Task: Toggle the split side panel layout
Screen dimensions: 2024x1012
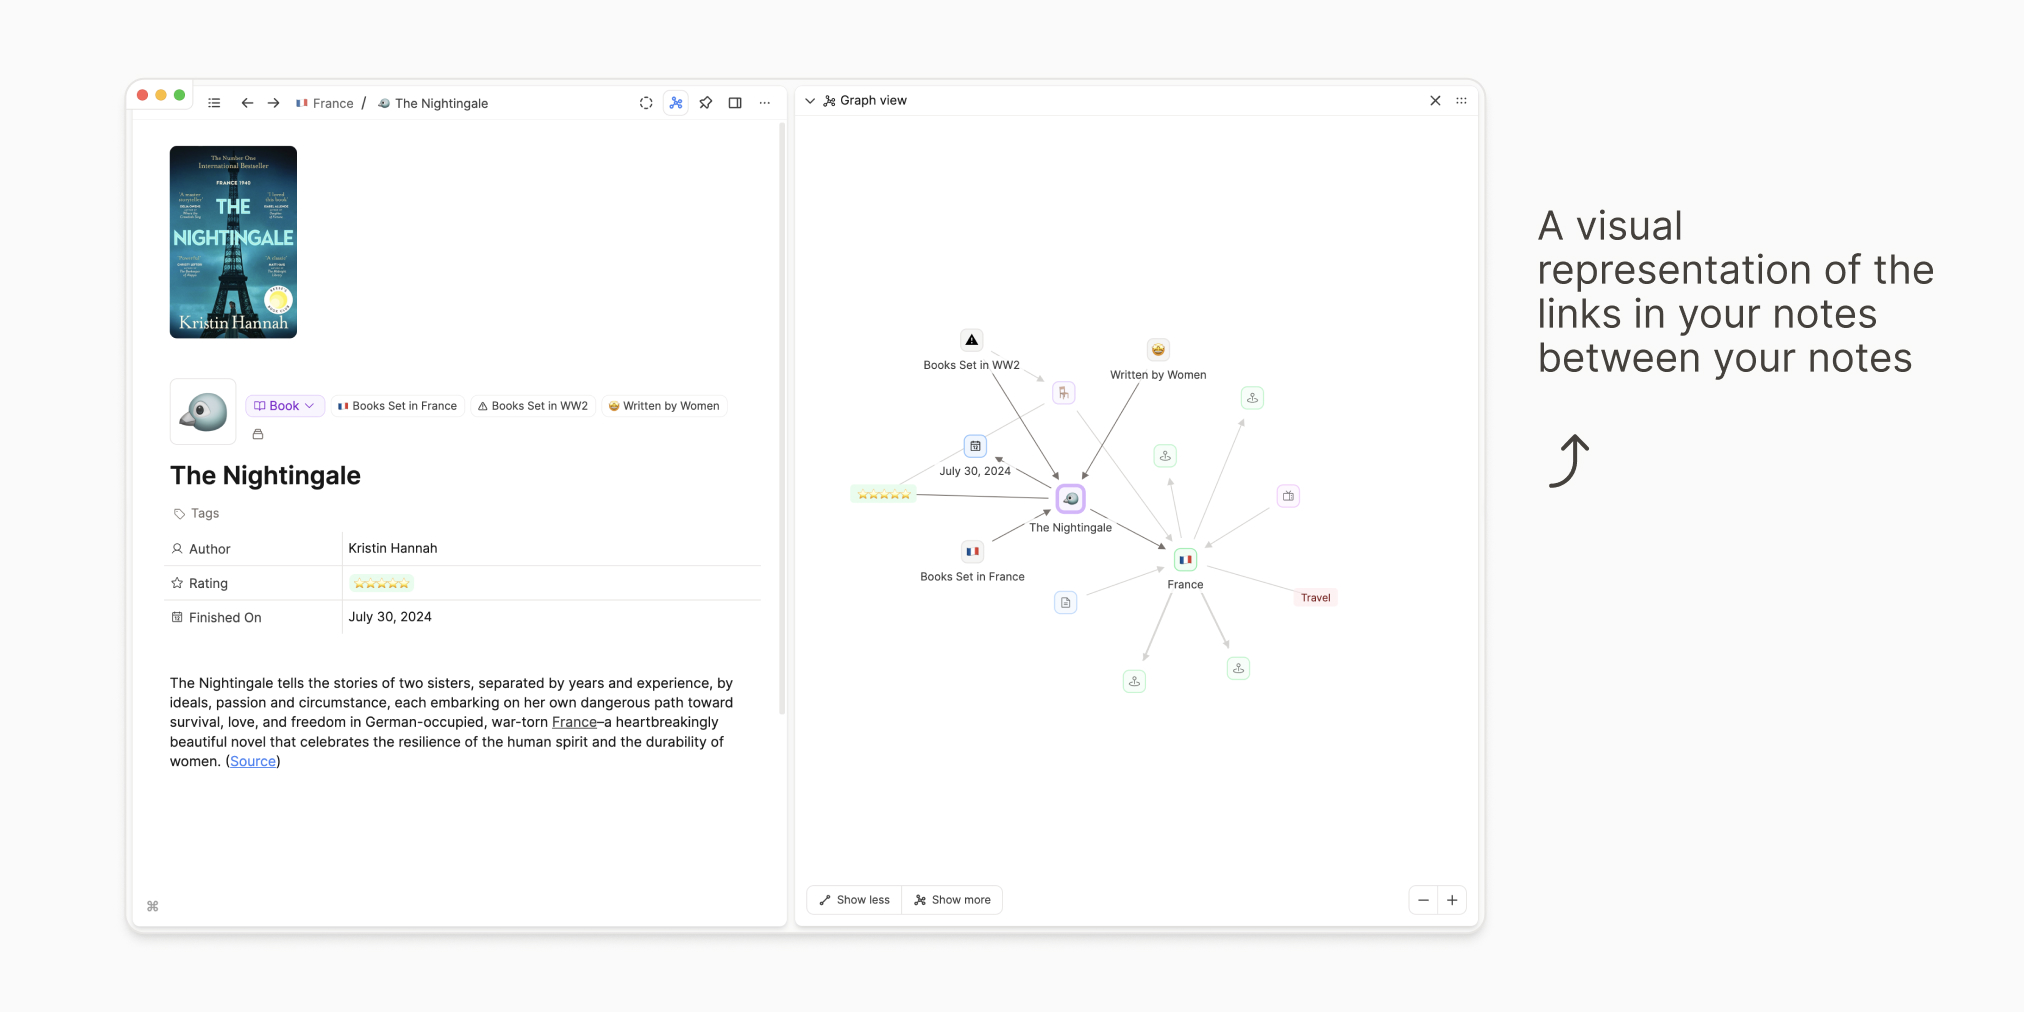Action: pyautogui.click(x=735, y=103)
